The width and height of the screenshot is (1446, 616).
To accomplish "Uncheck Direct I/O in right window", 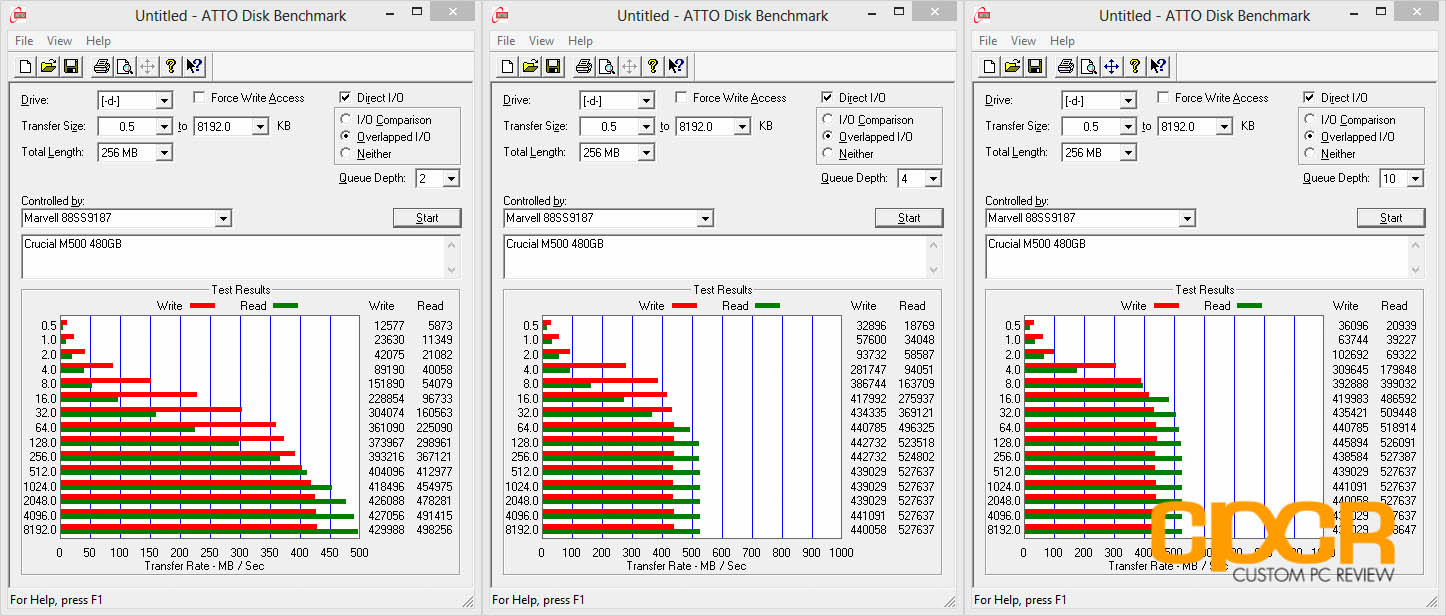I will [1309, 98].
